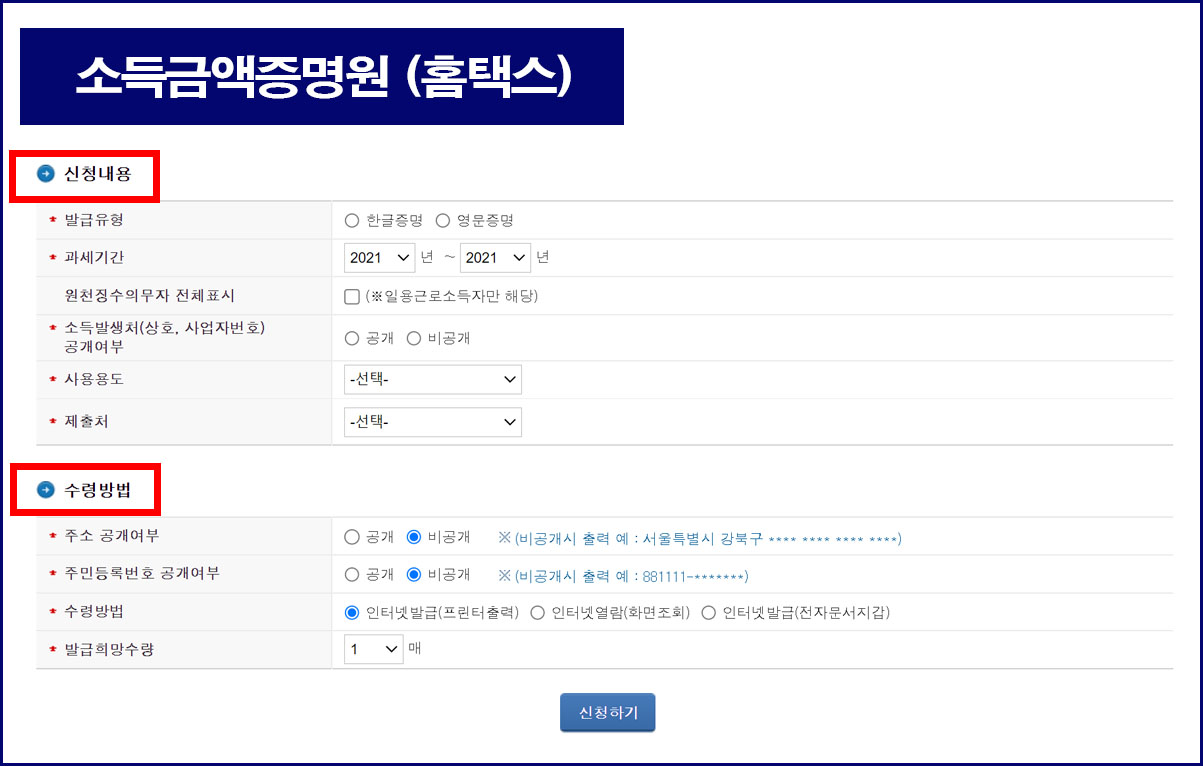This screenshot has height=766, width=1203.
Task: Click the arrow icon beside 신청내용
Action: click(46, 174)
